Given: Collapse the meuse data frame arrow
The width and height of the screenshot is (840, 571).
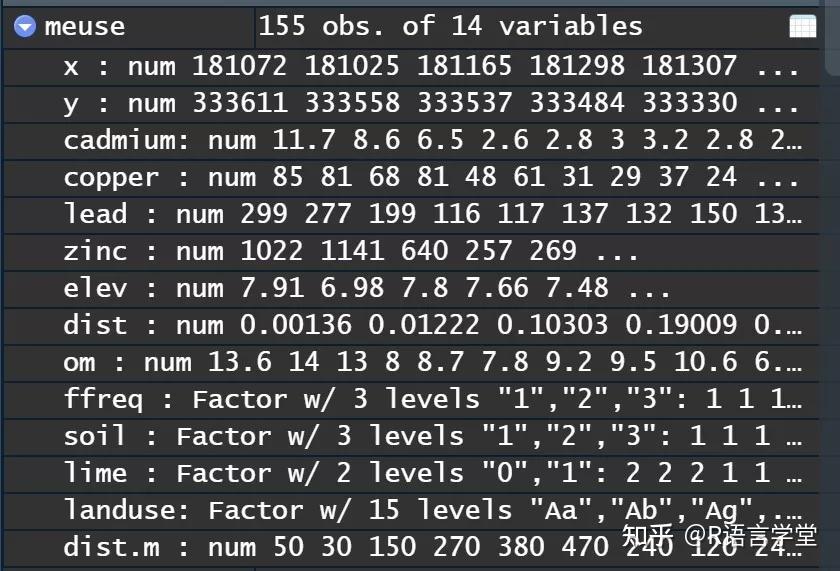Looking at the screenshot, I should pyautogui.click(x=25, y=27).
